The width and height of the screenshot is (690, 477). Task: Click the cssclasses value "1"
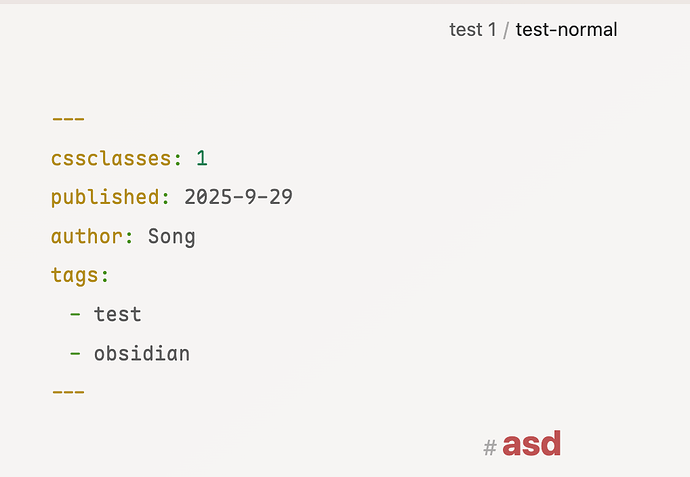202,158
